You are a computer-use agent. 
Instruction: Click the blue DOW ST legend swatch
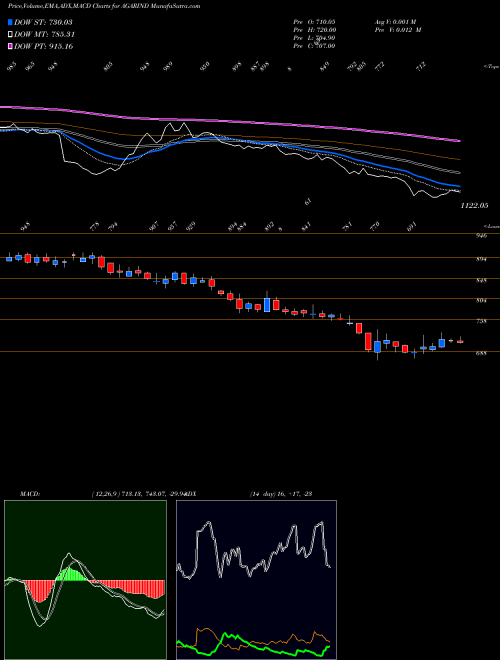coord(11,22)
